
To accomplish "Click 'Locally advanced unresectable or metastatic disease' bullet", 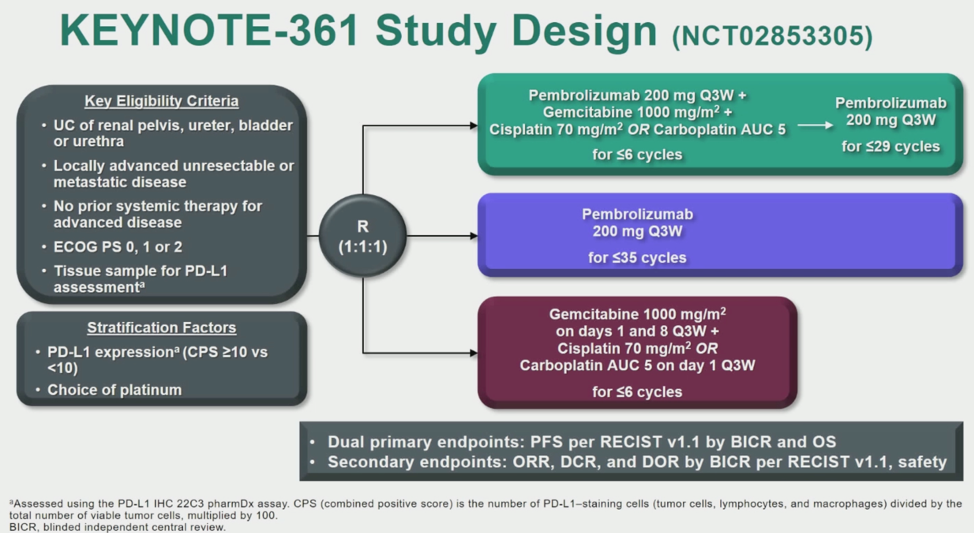I will point(173,173).
